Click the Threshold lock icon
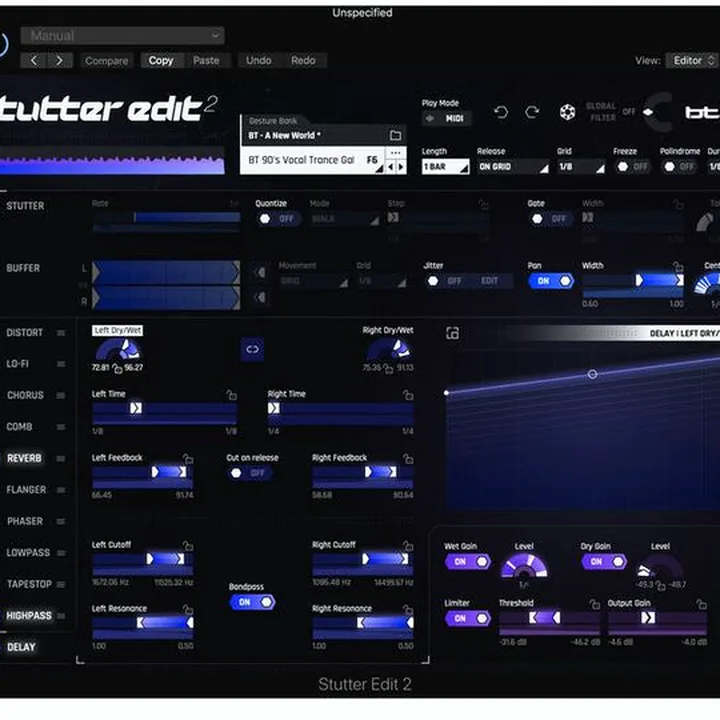The height and width of the screenshot is (720, 720). [x=595, y=604]
